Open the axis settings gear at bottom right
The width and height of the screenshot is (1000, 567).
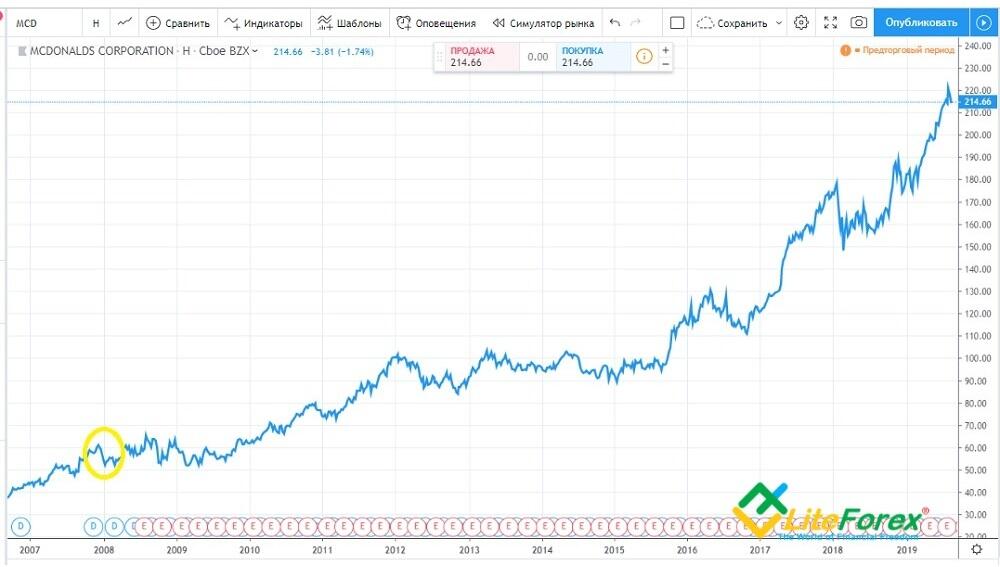tap(976, 549)
